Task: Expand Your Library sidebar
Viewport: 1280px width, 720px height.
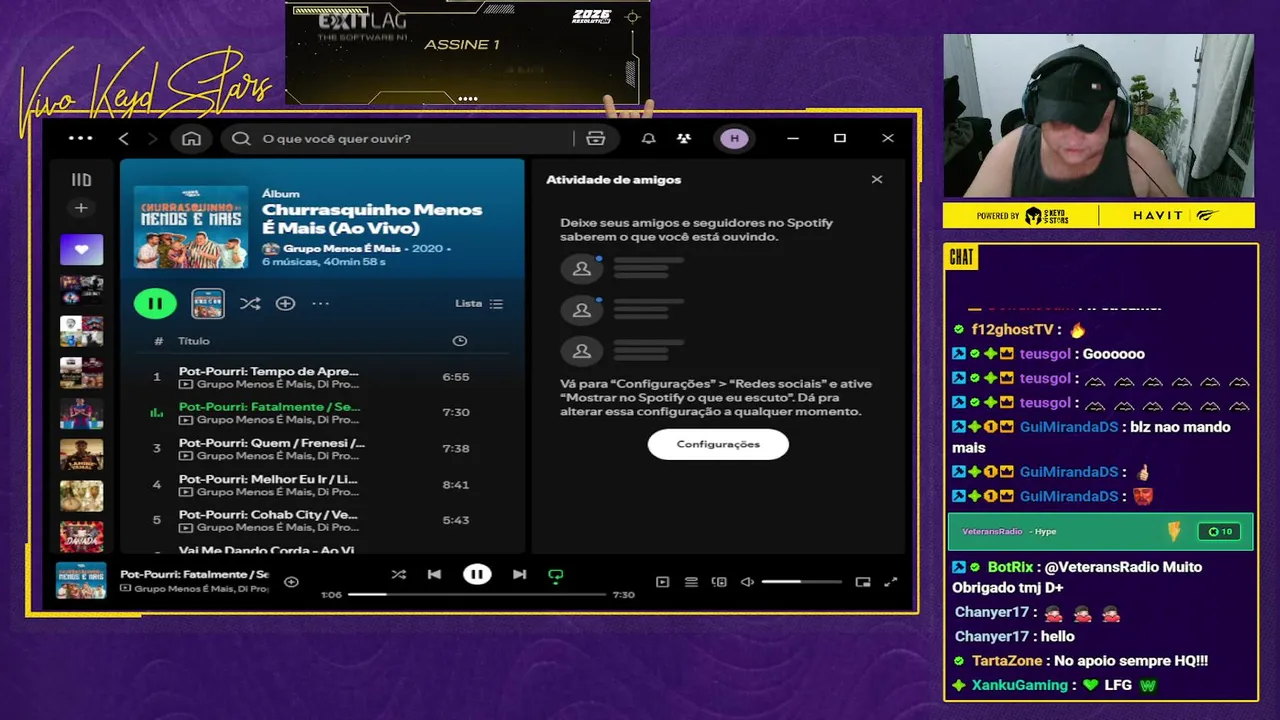Action: (x=81, y=180)
